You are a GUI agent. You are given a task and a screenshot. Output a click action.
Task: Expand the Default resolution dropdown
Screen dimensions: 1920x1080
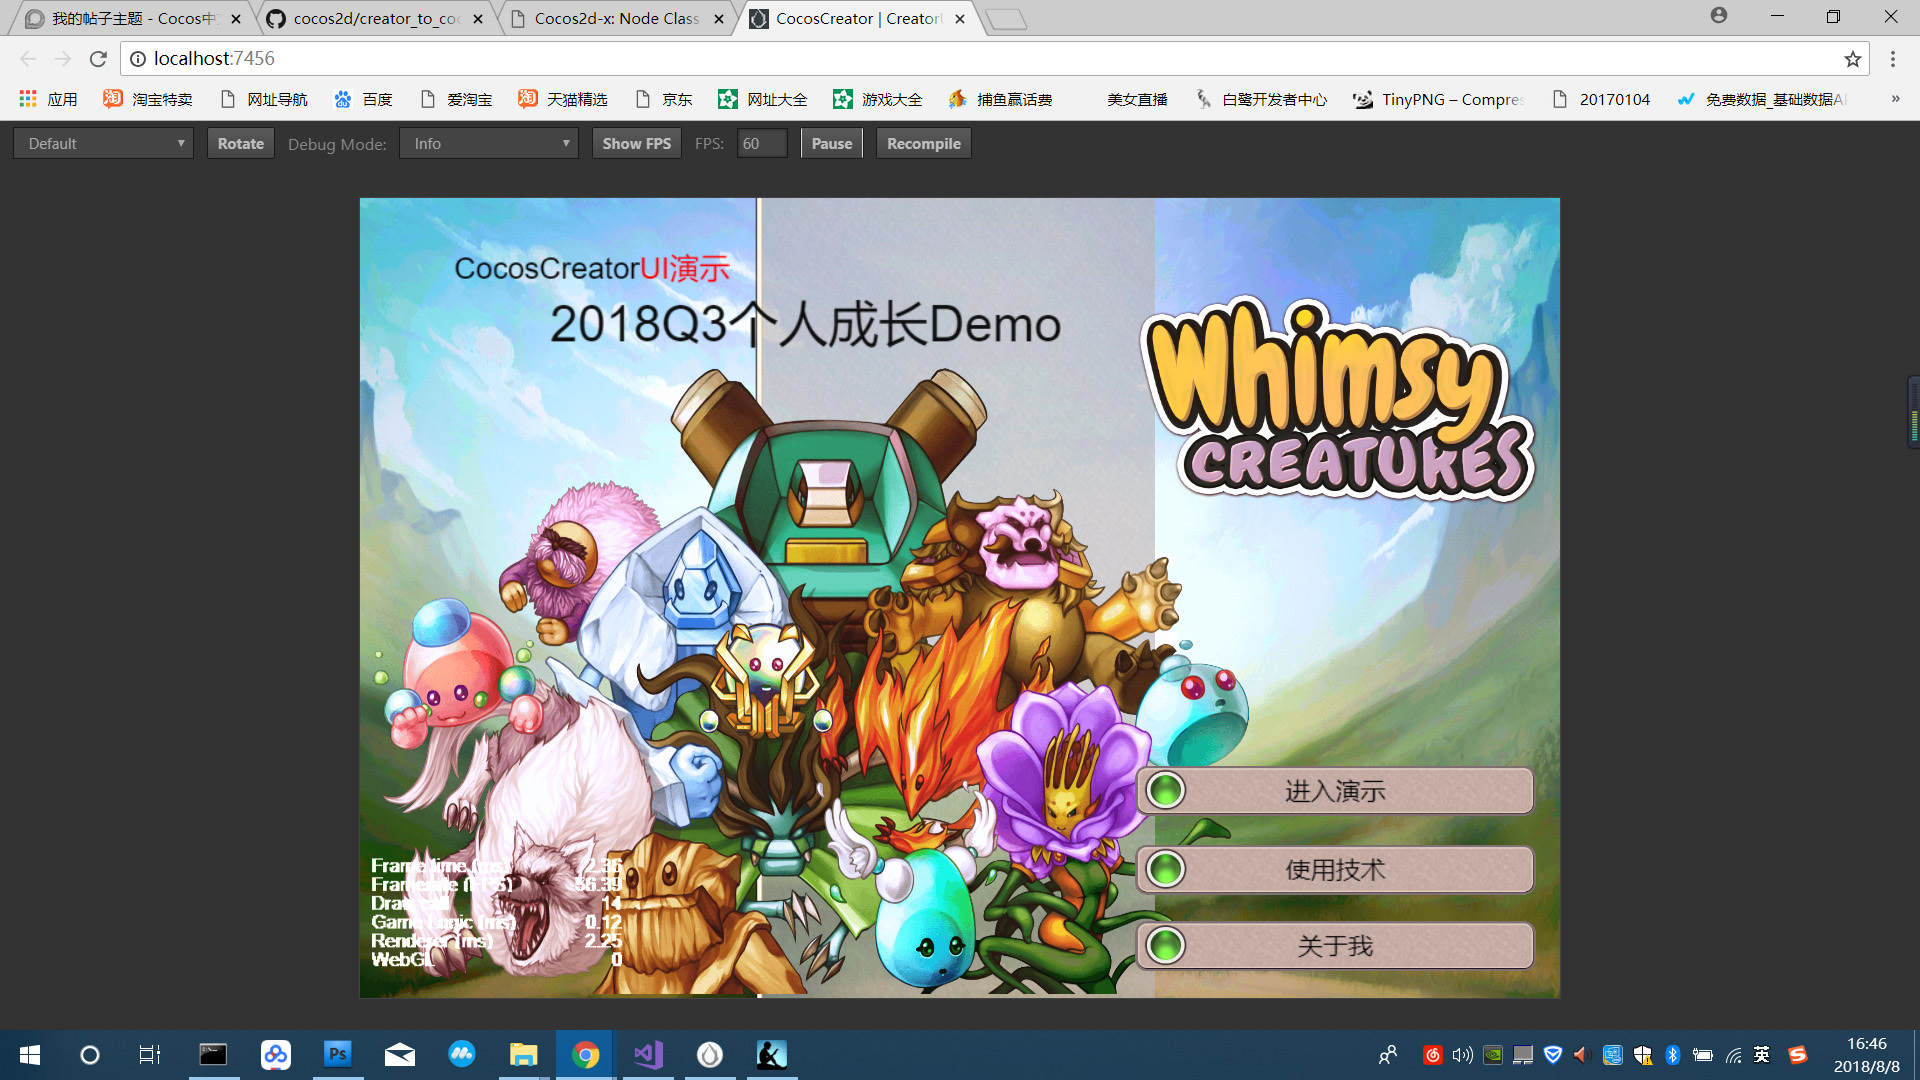(x=104, y=144)
